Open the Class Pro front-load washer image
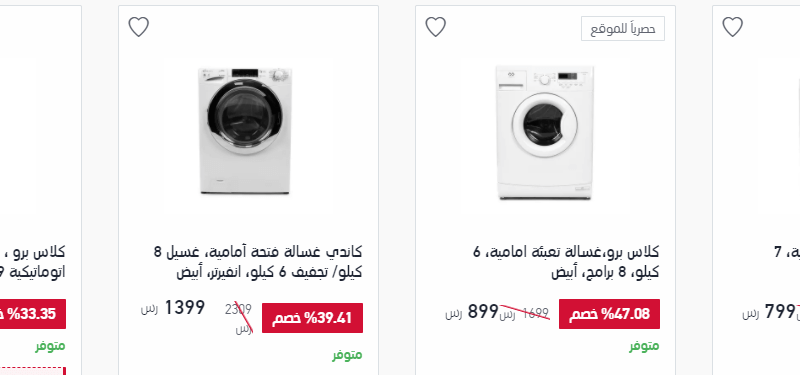The image size is (800, 375). point(544,132)
